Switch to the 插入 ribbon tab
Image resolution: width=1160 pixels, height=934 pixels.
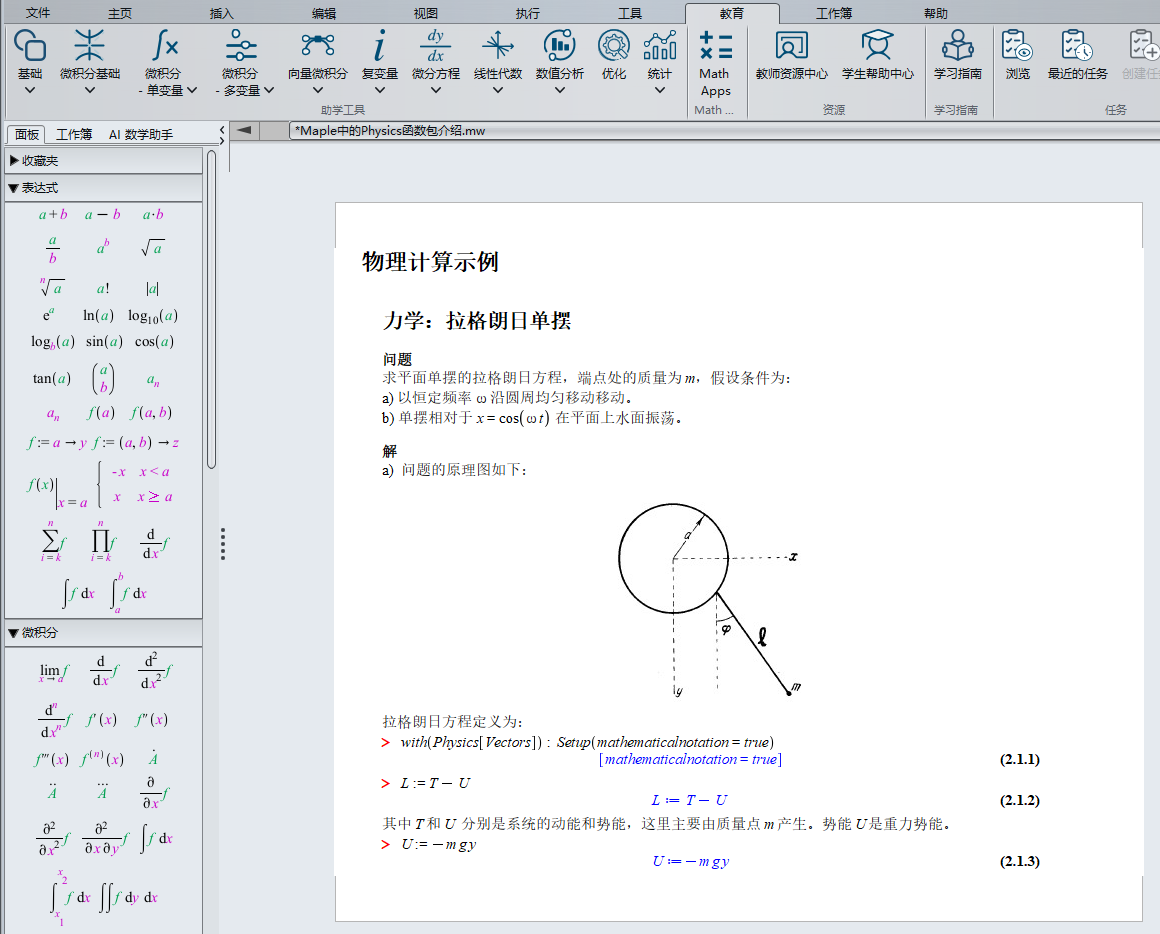(x=222, y=13)
